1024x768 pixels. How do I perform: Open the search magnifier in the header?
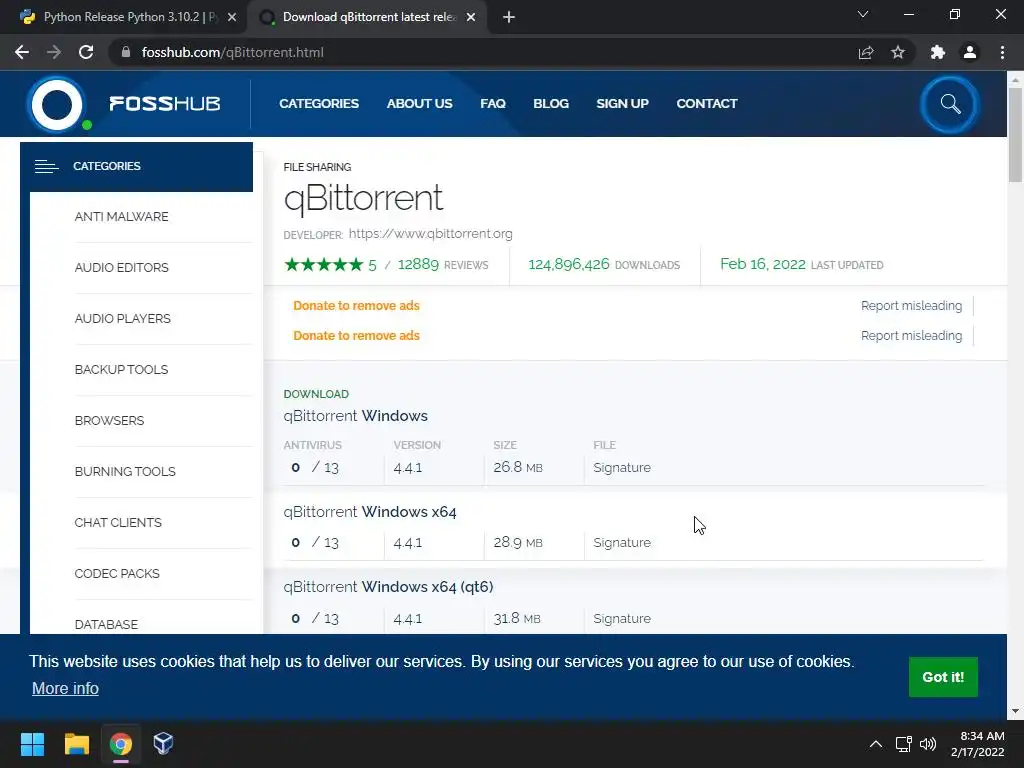click(950, 104)
